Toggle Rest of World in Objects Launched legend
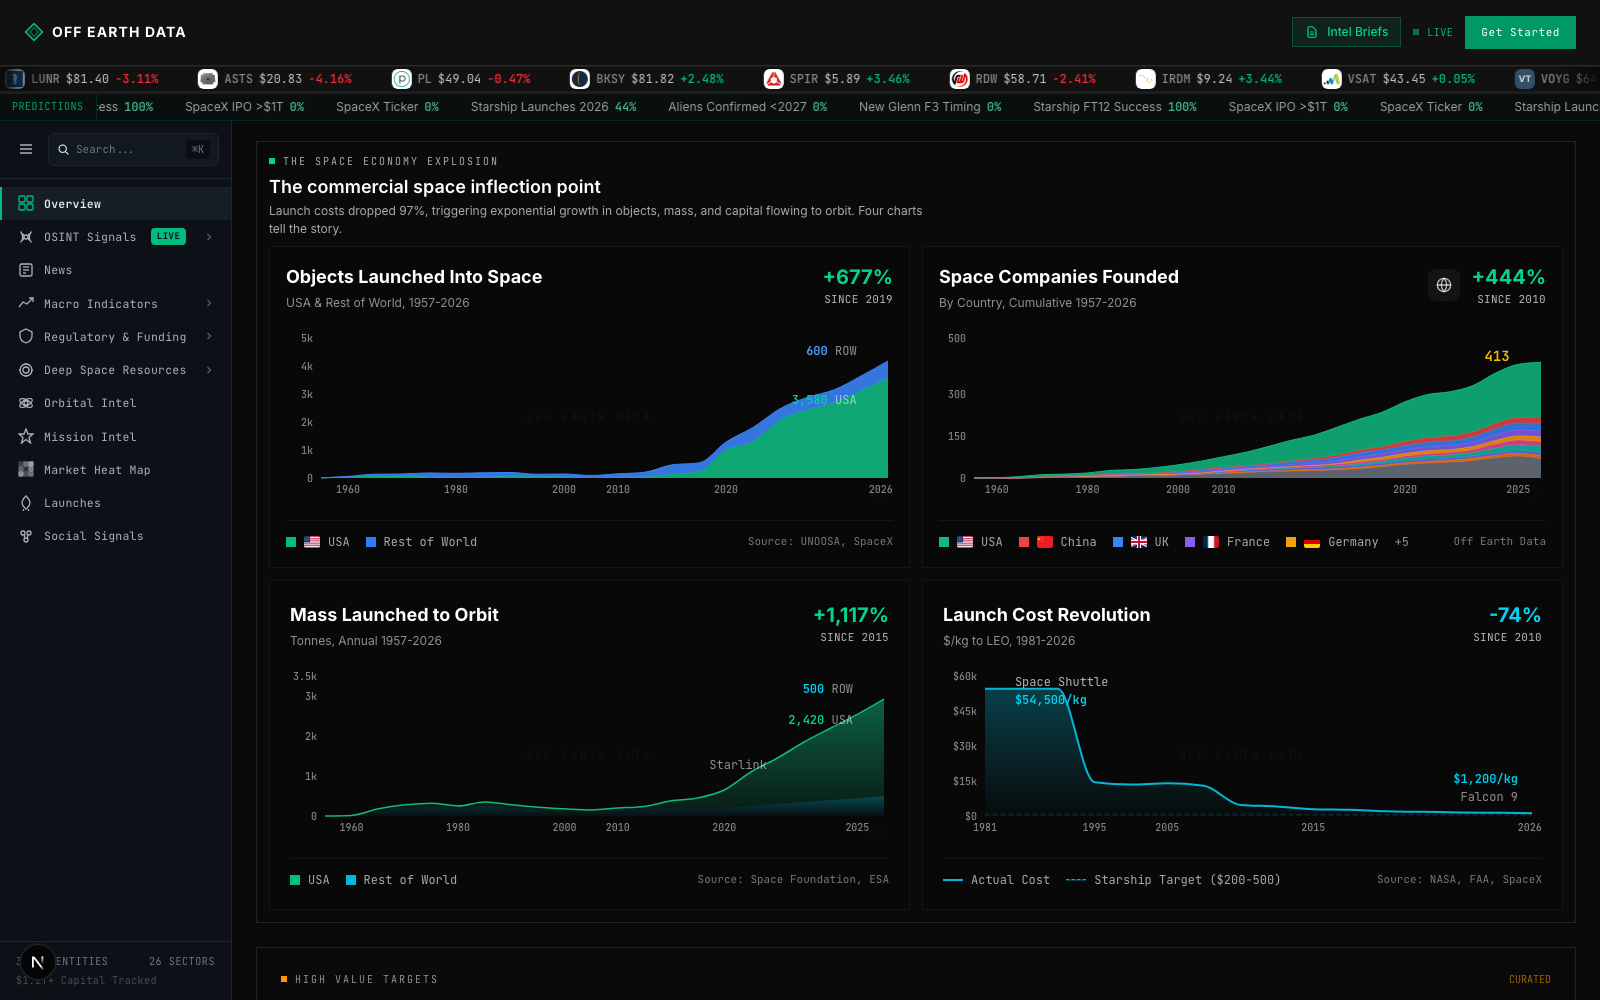This screenshot has height=1000, width=1600. pos(421,542)
